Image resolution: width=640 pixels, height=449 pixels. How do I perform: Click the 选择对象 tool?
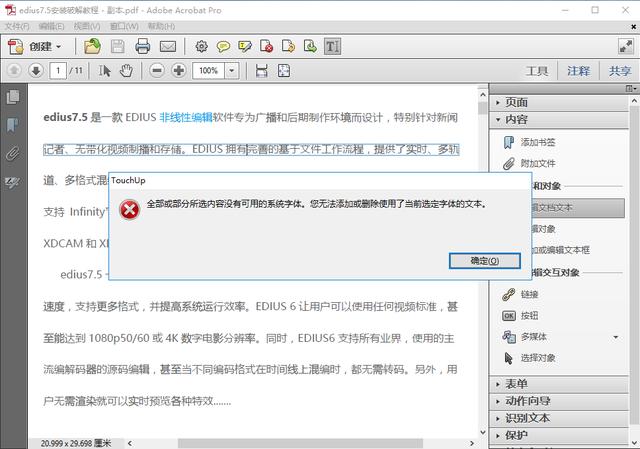tap(529, 358)
